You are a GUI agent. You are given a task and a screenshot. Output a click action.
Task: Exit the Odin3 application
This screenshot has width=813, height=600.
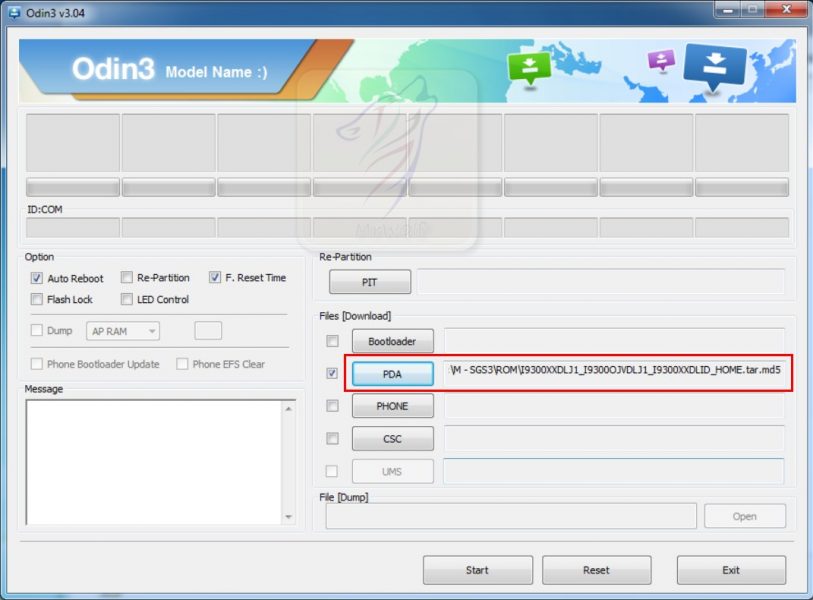731,570
